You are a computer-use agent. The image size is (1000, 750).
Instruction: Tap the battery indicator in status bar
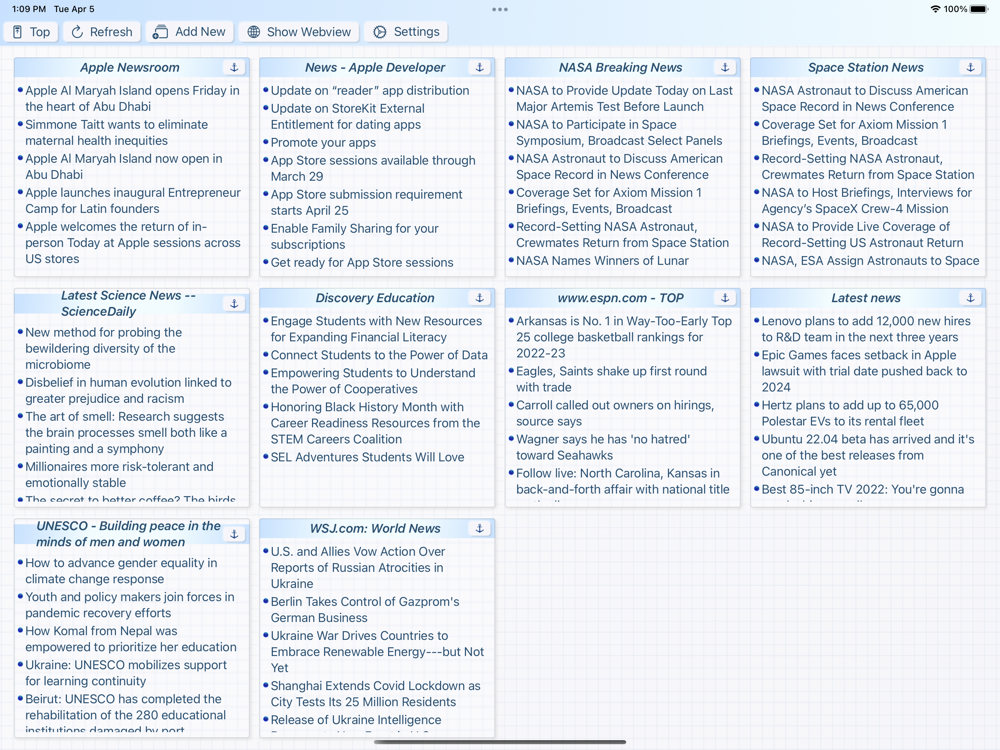click(x=979, y=9)
